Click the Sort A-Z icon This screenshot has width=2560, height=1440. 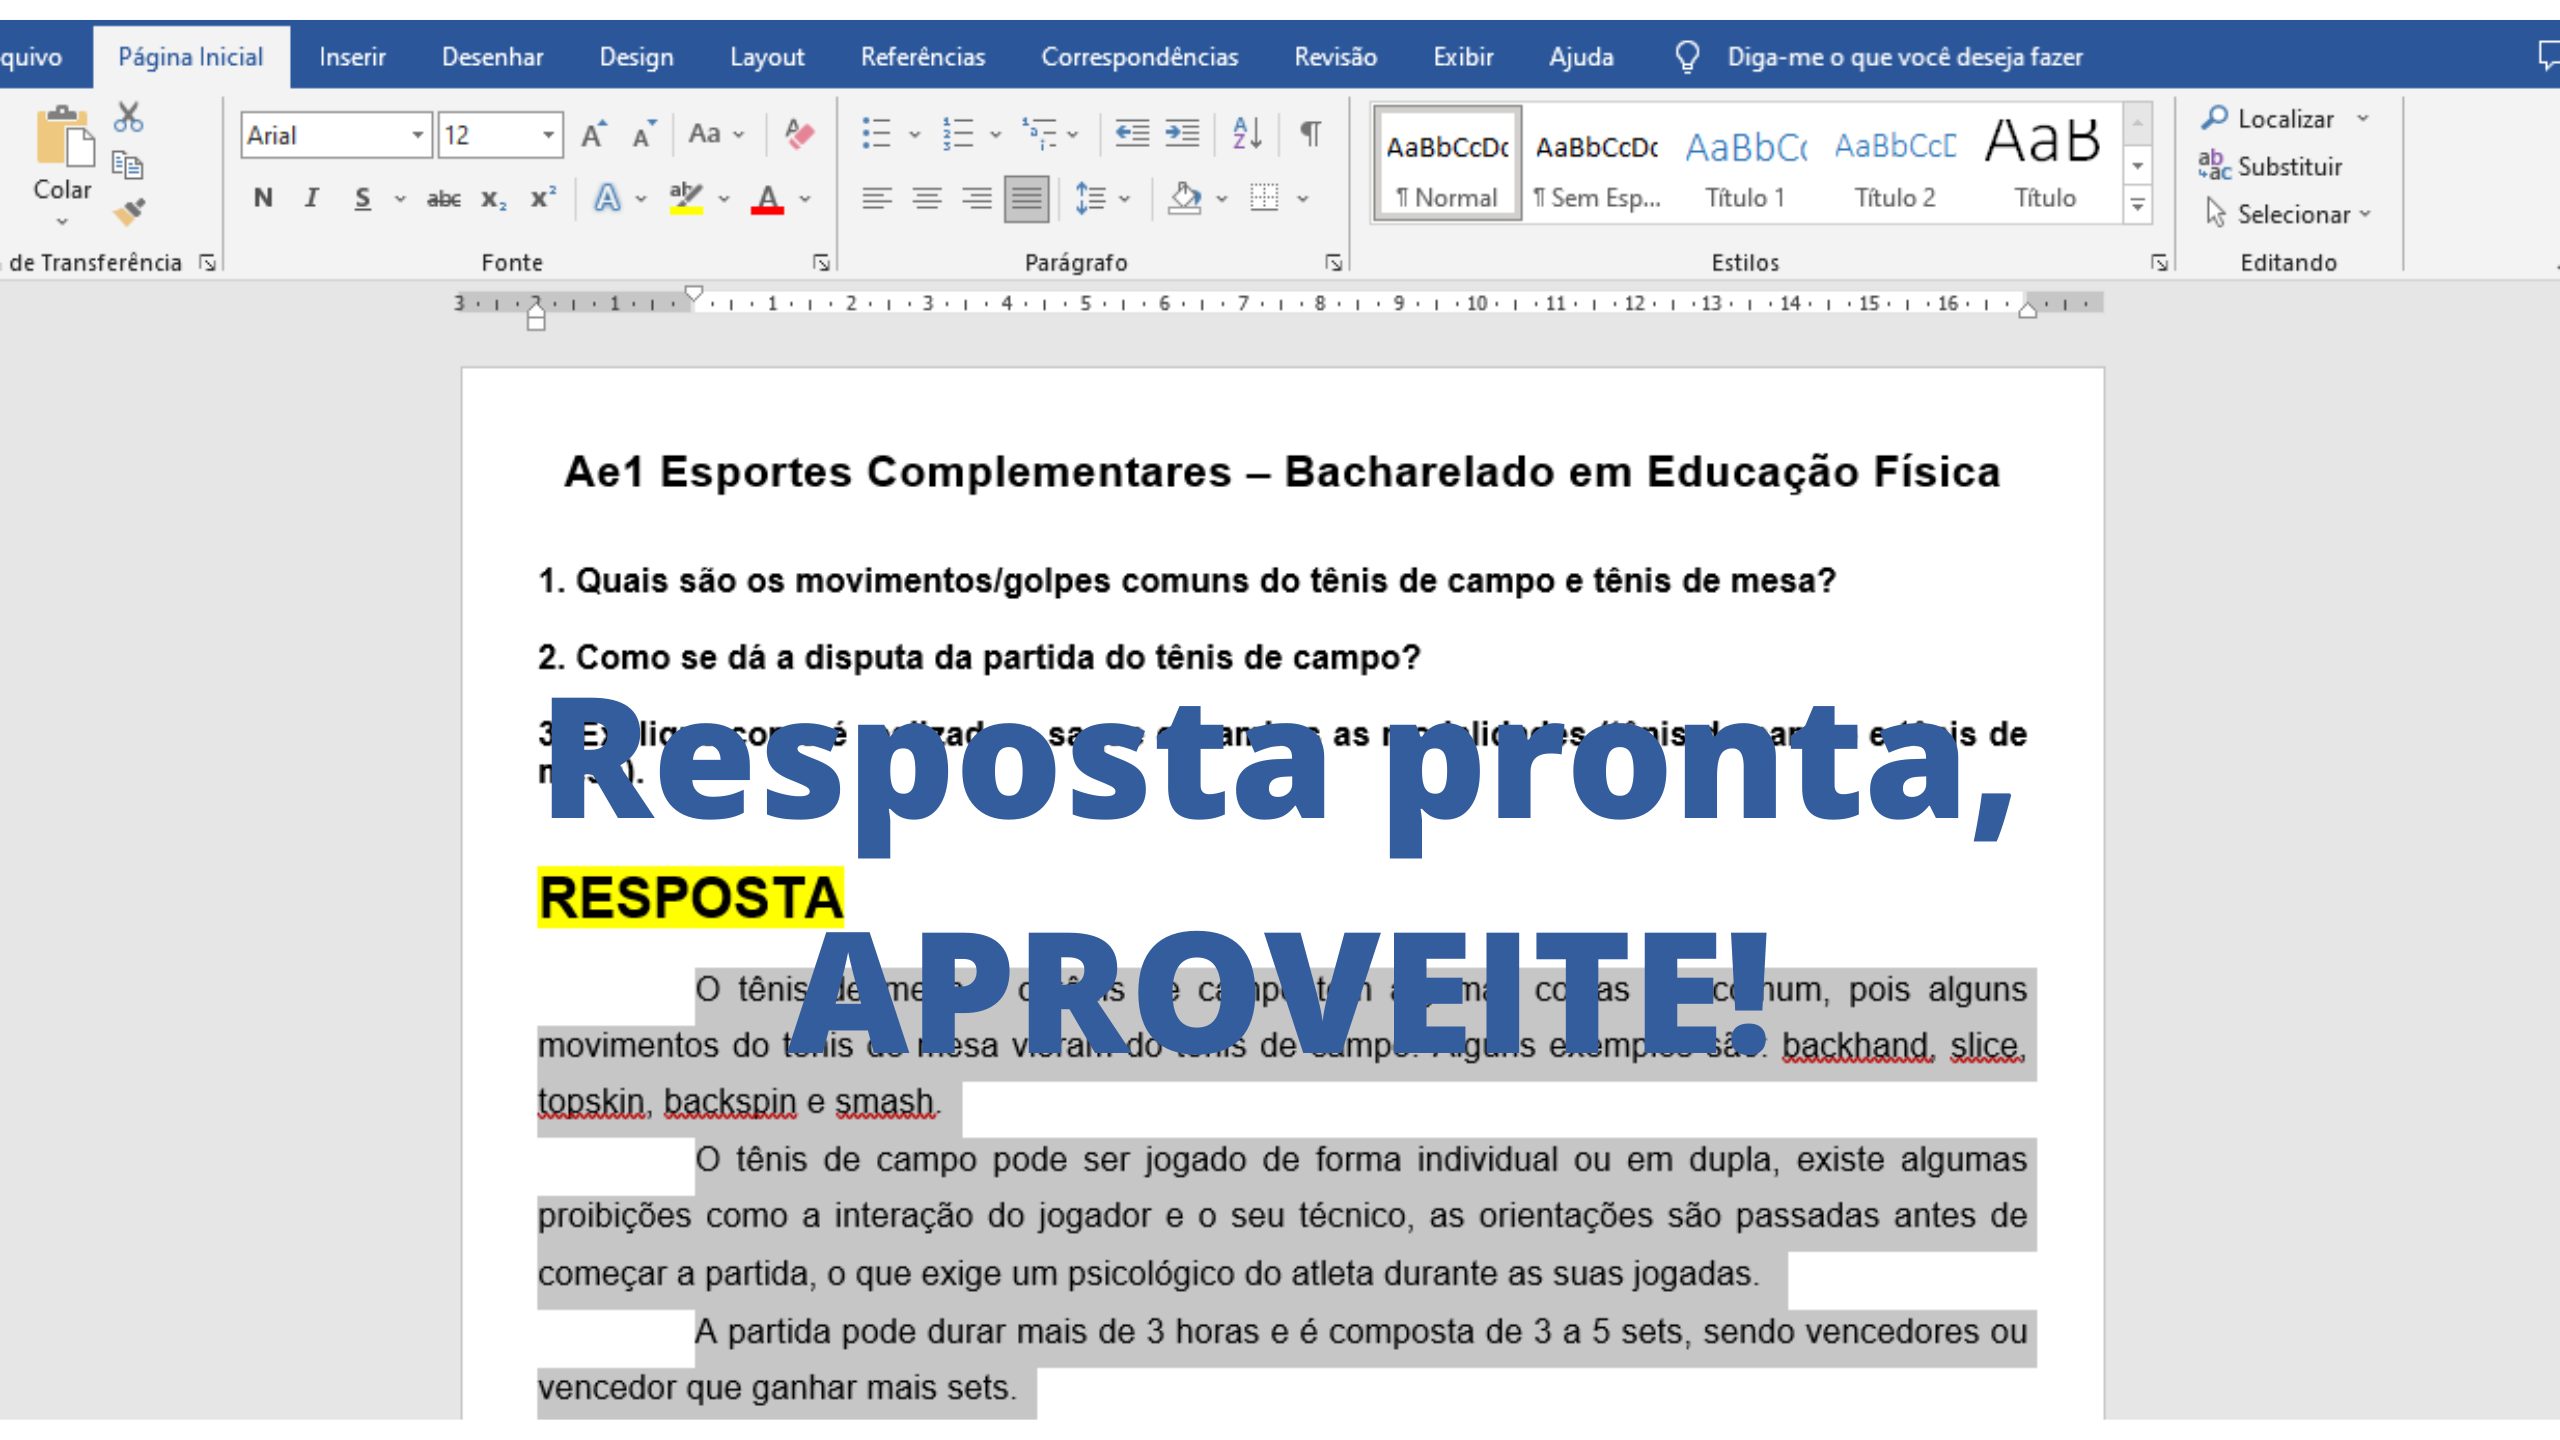coord(1247,133)
